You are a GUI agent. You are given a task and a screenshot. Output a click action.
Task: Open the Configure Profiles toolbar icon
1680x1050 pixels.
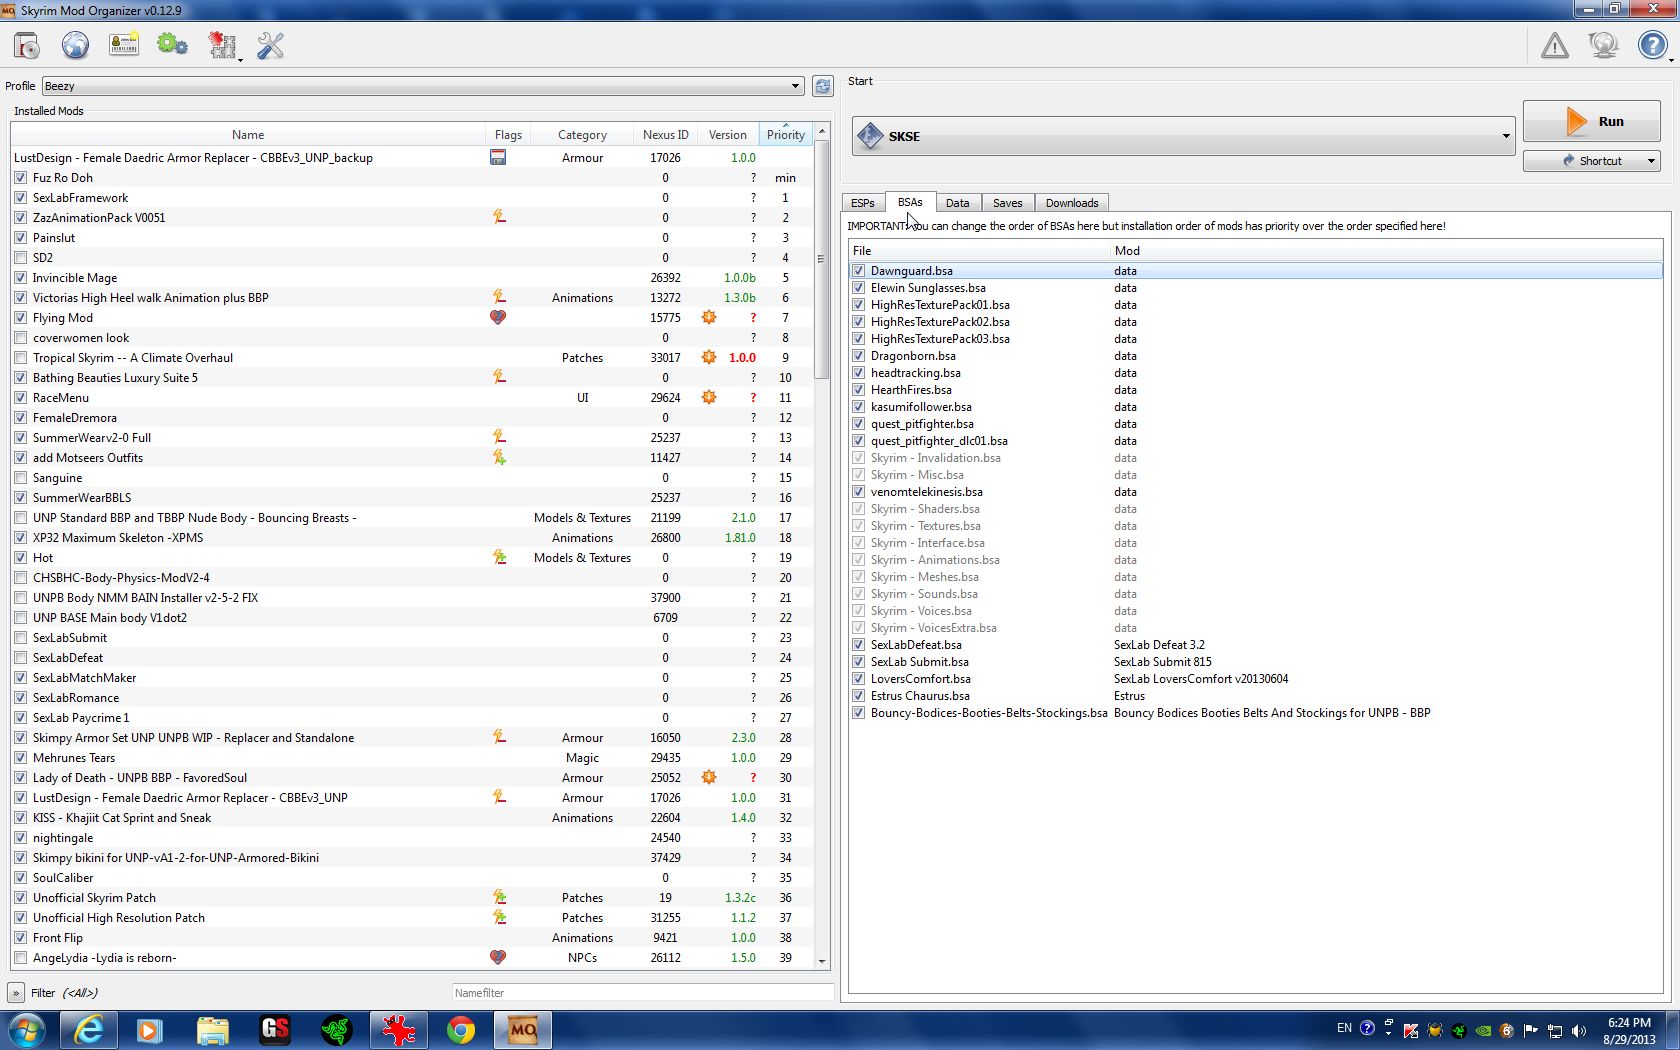(x=124, y=46)
